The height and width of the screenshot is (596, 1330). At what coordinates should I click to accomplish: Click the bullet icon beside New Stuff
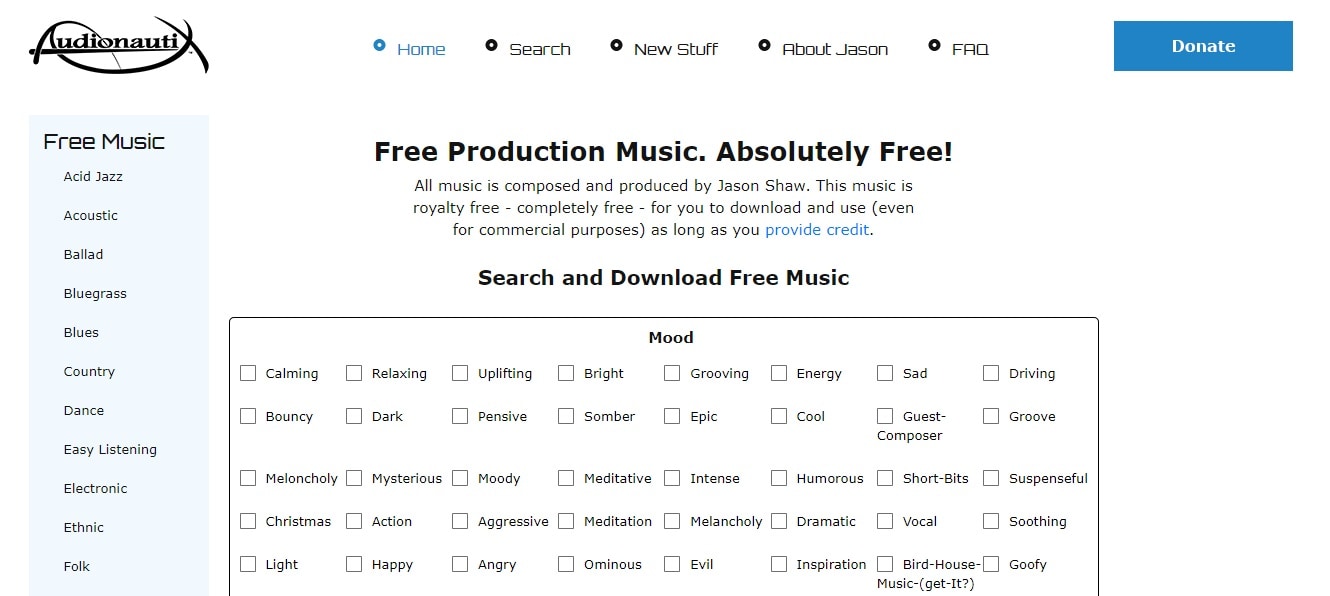(x=616, y=45)
